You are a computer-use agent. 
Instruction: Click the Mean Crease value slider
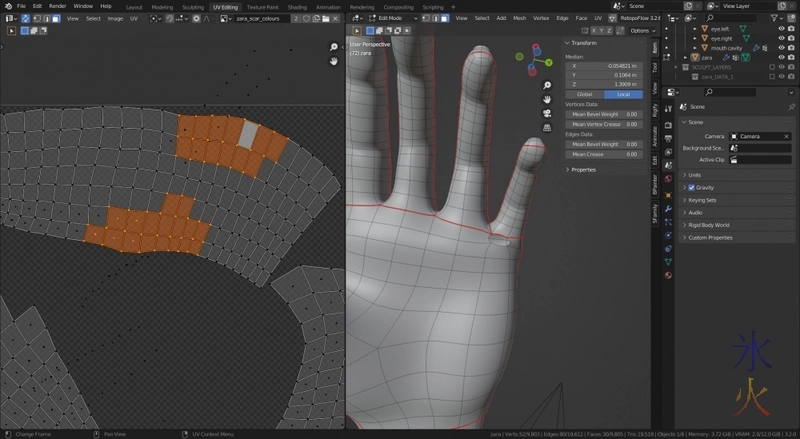click(x=604, y=154)
